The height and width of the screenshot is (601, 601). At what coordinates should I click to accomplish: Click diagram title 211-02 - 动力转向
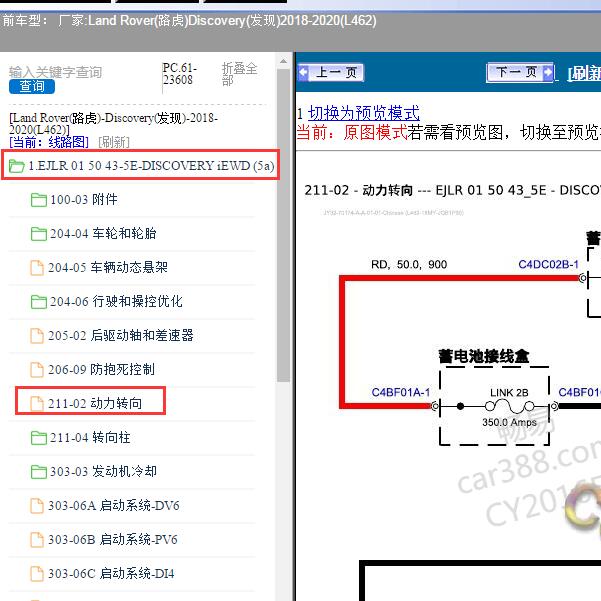[359, 190]
